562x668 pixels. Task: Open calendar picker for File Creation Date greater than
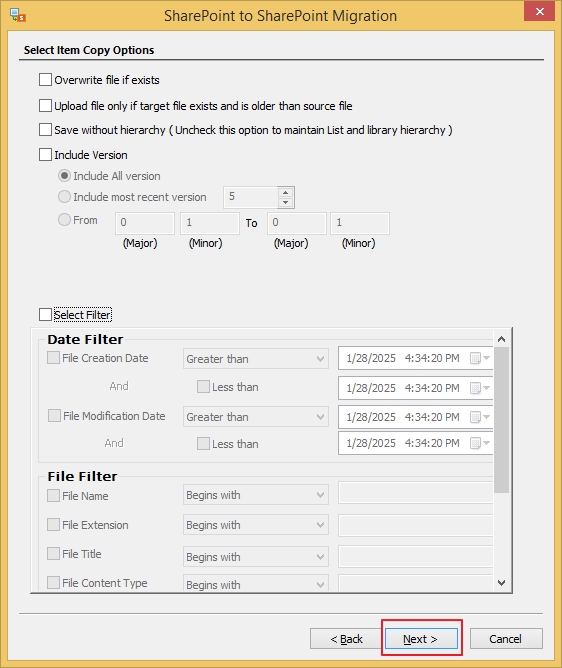point(480,358)
